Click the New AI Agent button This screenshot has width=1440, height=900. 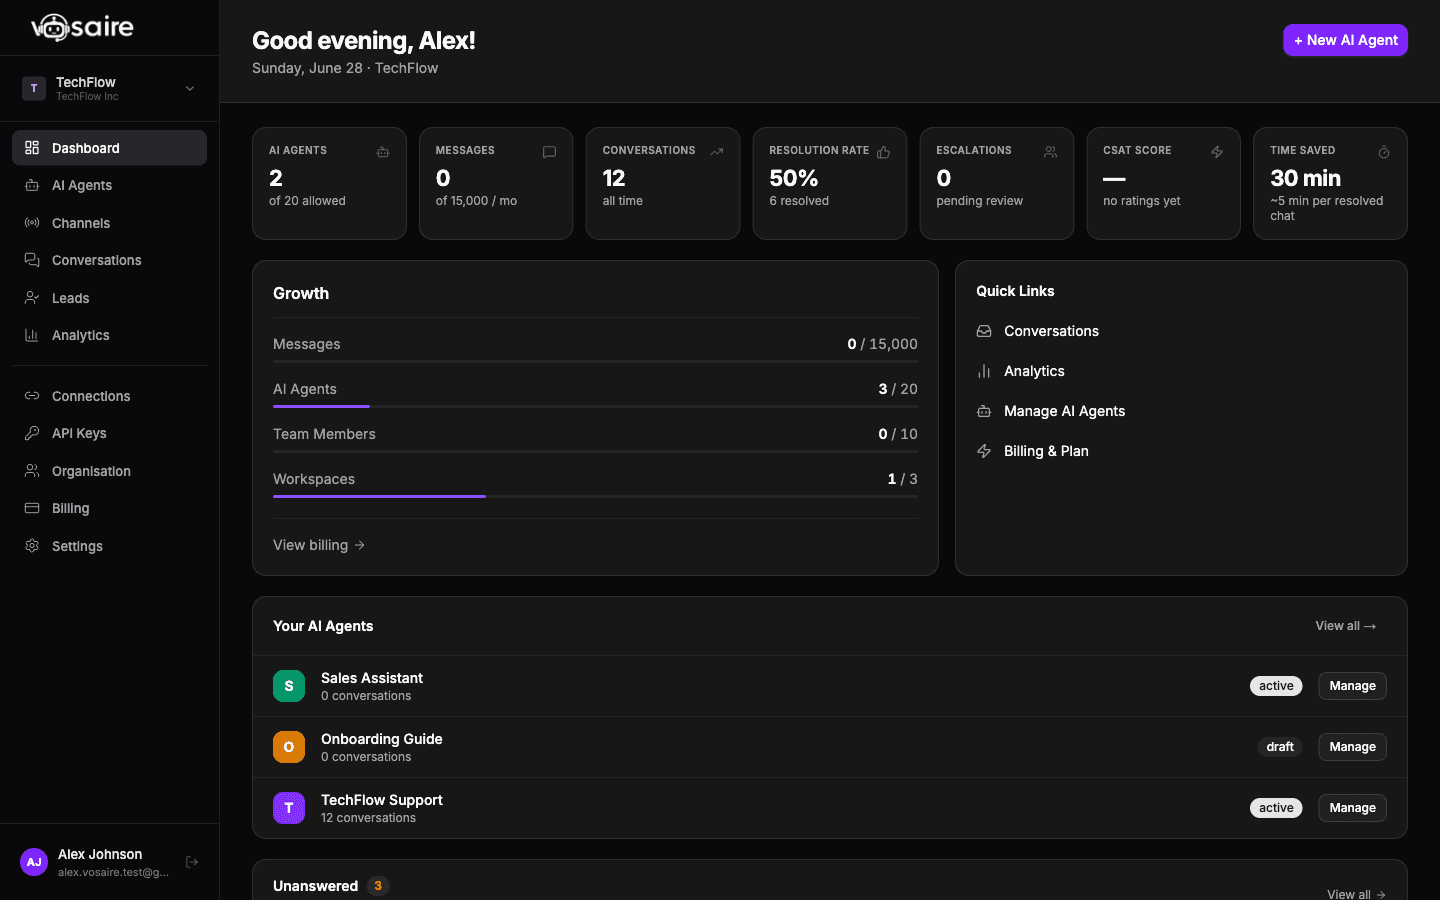tap(1345, 40)
